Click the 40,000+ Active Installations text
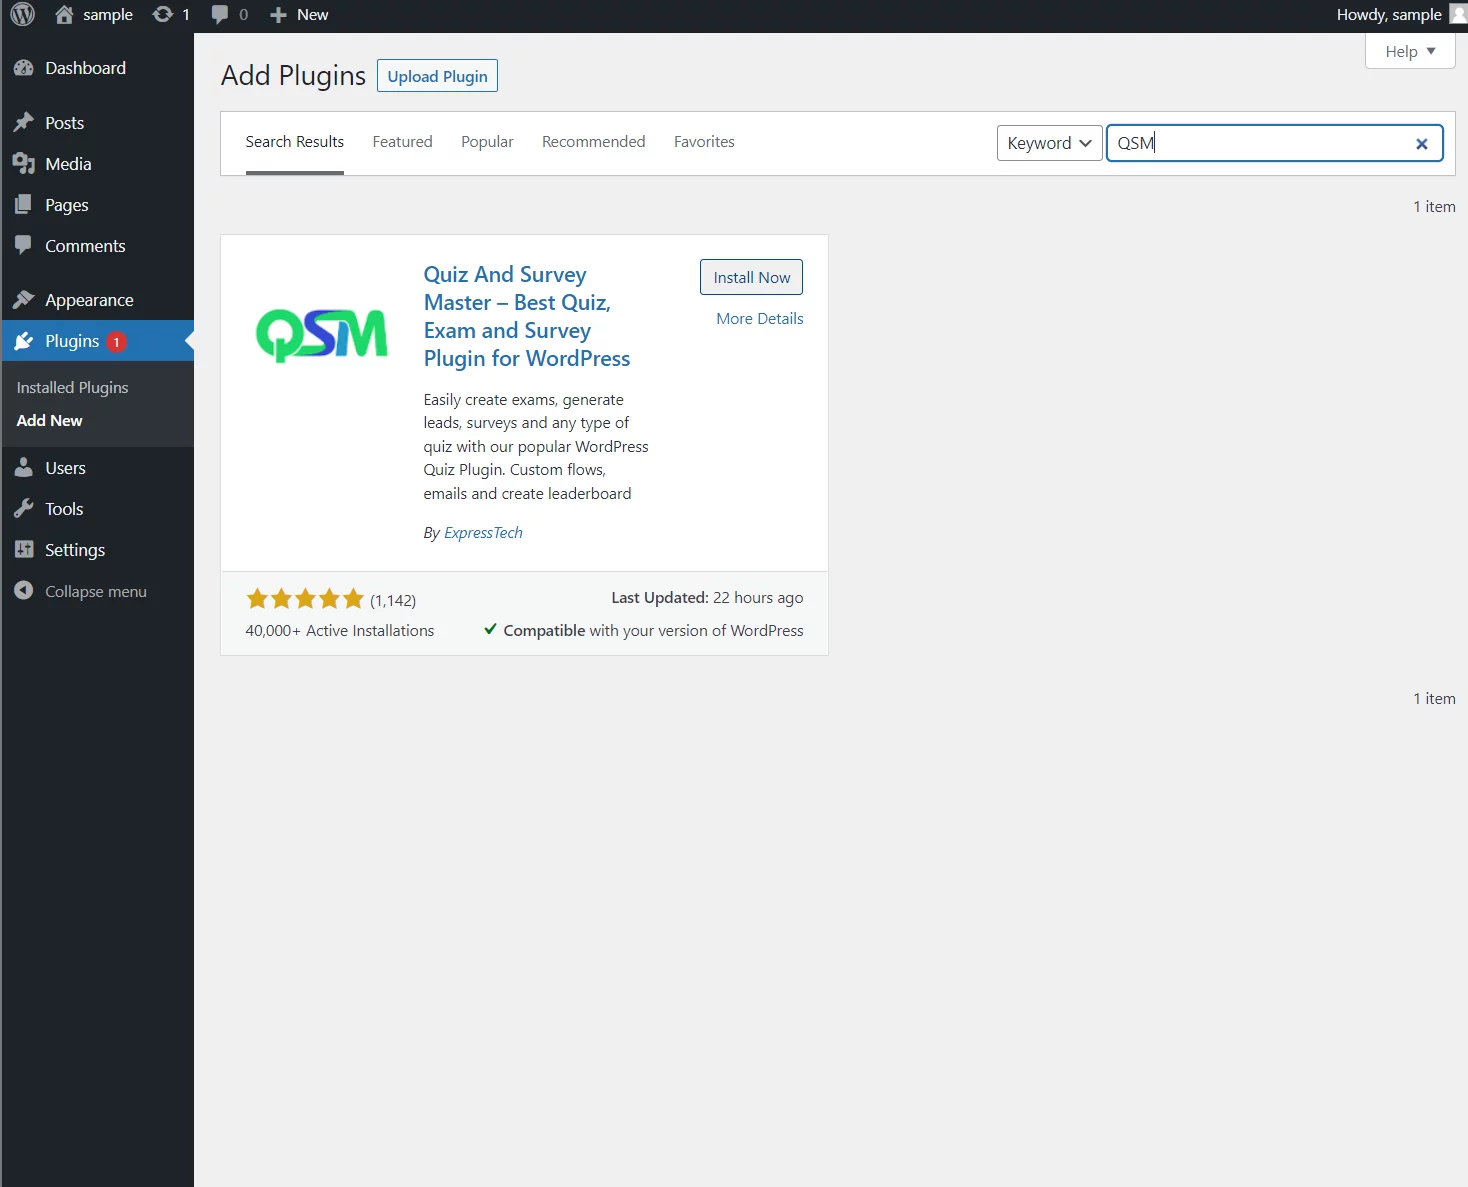Image resolution: width=1468 pixels, height=1187 pixels. tap(340, 631)
